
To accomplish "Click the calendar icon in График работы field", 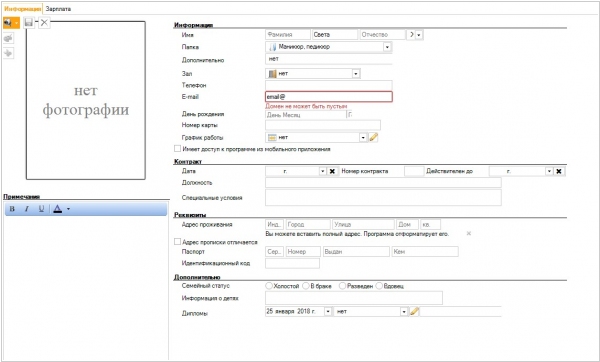I will 272,137.
